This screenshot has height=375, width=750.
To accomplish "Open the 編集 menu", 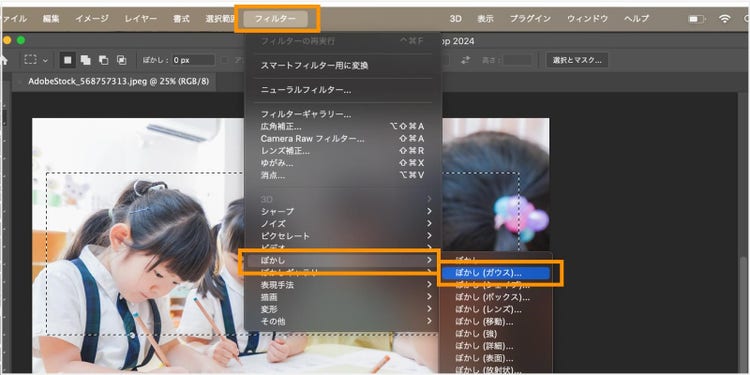I will pyautogui.click(x=51, y=19).
